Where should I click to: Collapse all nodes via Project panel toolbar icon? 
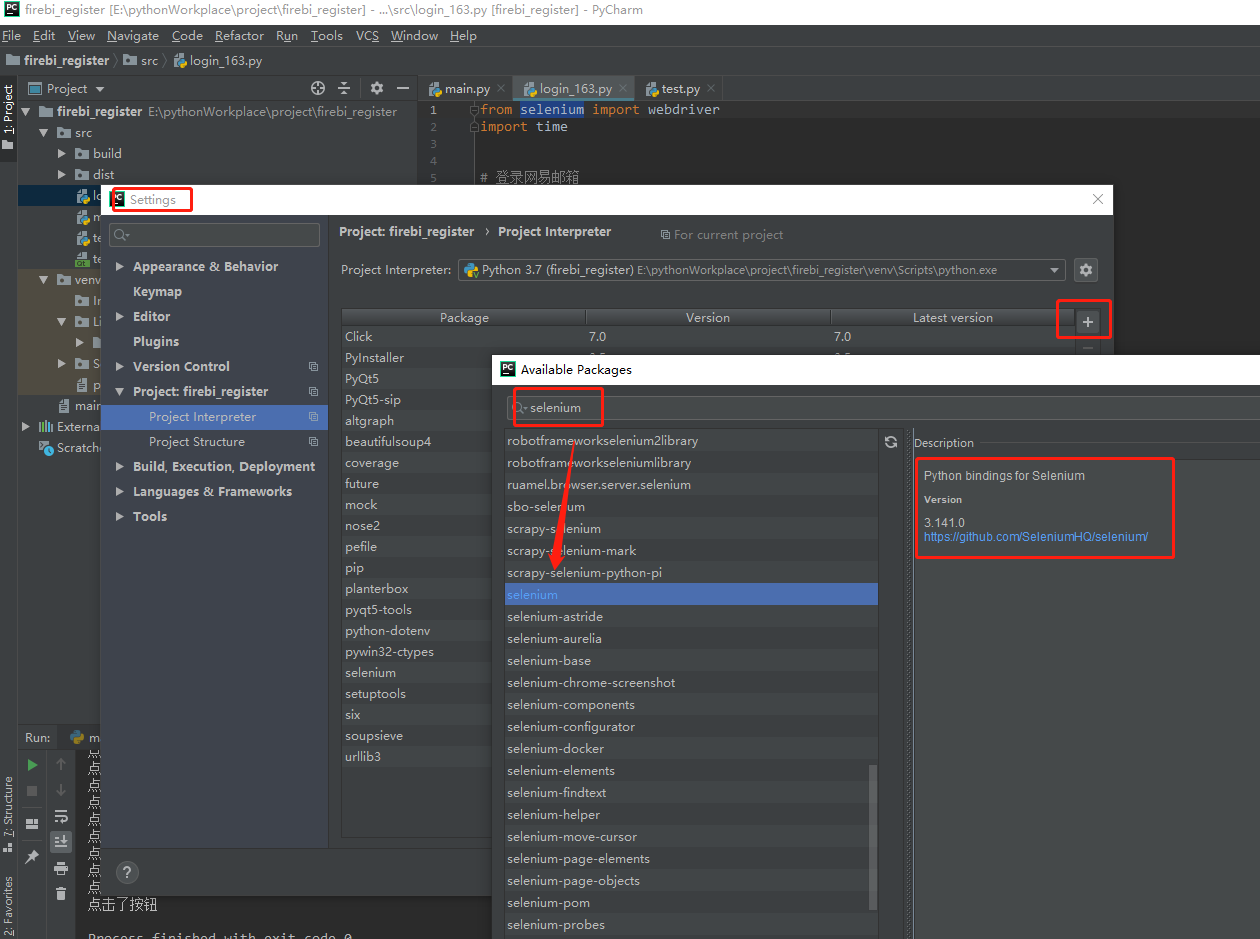coord(344,88)
